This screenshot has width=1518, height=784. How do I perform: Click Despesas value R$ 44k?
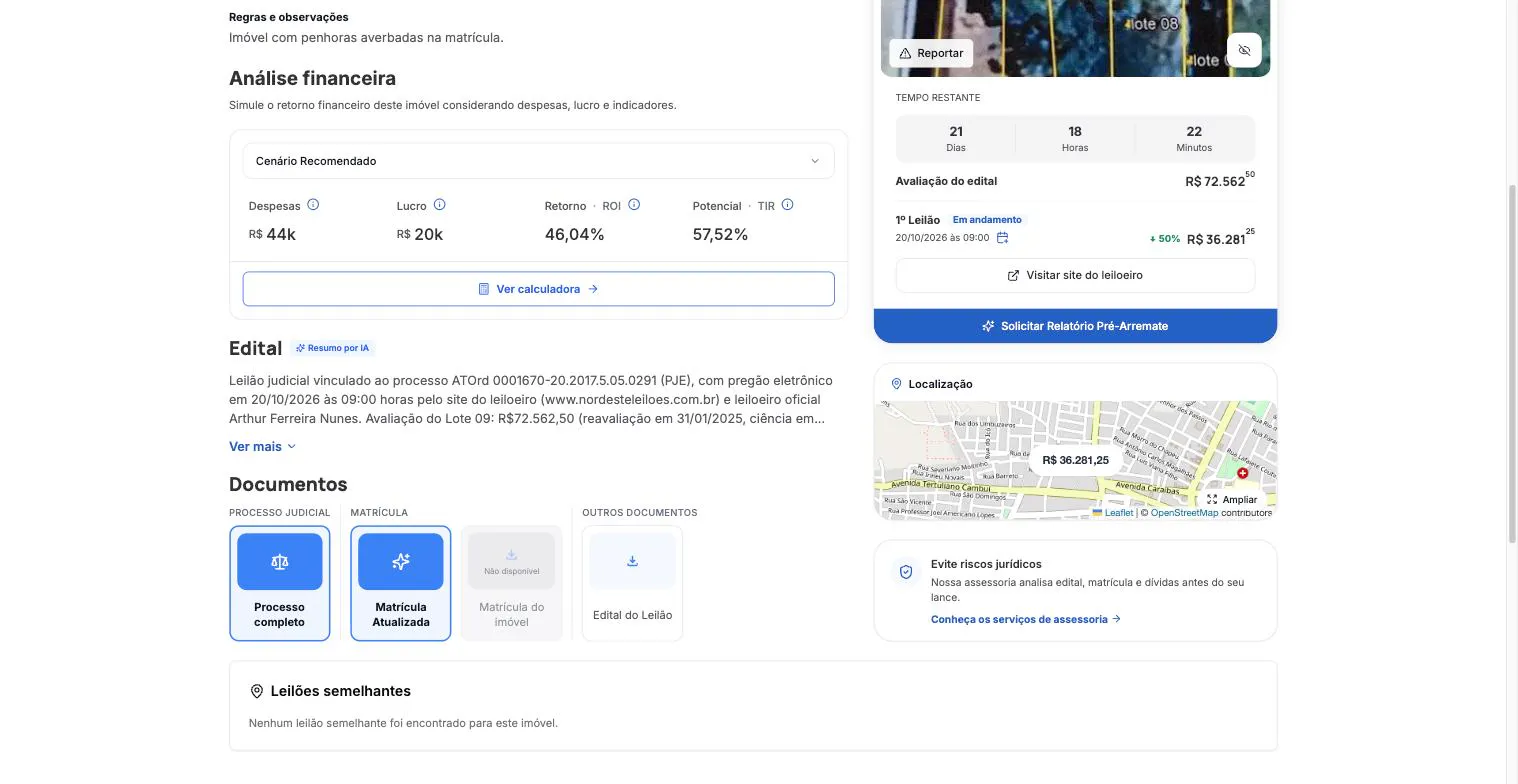tap(272, 234)
